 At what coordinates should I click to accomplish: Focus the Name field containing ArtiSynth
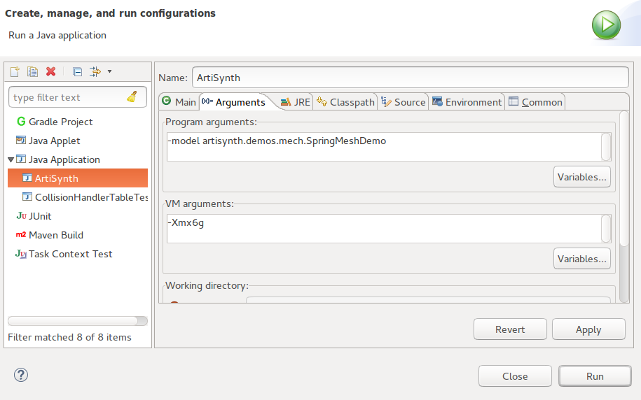(410, 76)
